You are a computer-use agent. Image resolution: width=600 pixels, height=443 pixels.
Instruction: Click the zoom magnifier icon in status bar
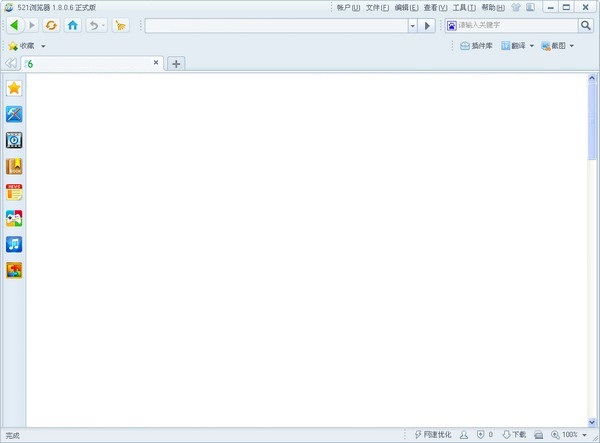pyautogui.click(x=555, y=435)
